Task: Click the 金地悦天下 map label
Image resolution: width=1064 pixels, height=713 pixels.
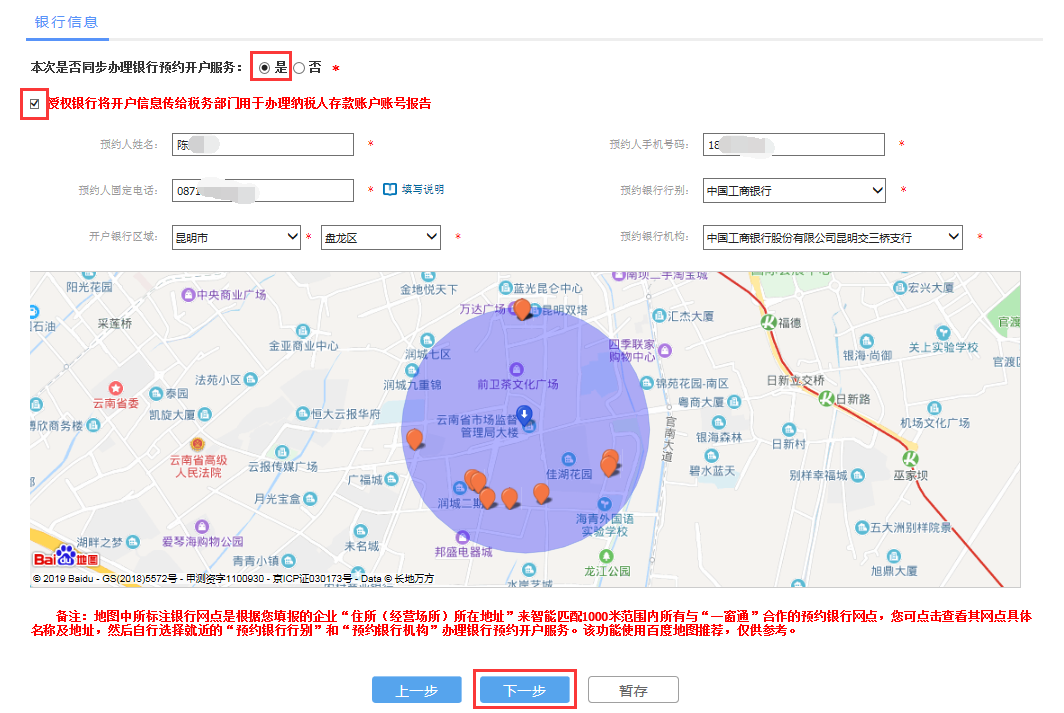Action: tap(429, 290)
